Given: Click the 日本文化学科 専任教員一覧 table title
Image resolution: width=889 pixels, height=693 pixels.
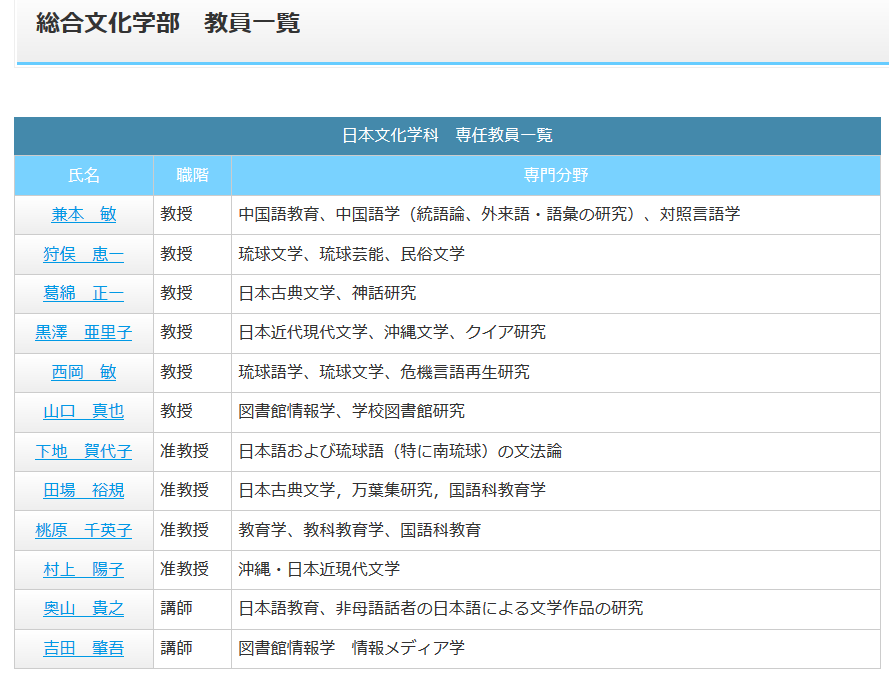Looking at the screenshot, I should click(x=447, y=136).
